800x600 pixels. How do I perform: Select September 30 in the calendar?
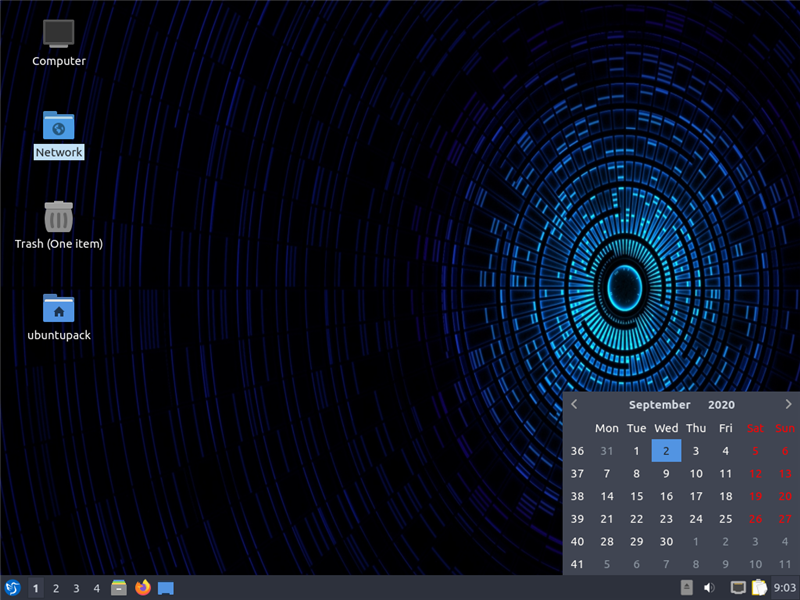[666, 541]
